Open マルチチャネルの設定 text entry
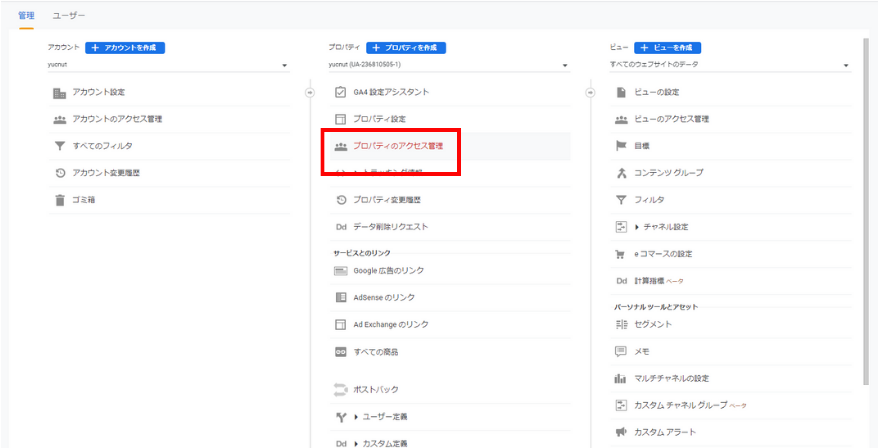878x448 pixels. [x=671, y=379]
